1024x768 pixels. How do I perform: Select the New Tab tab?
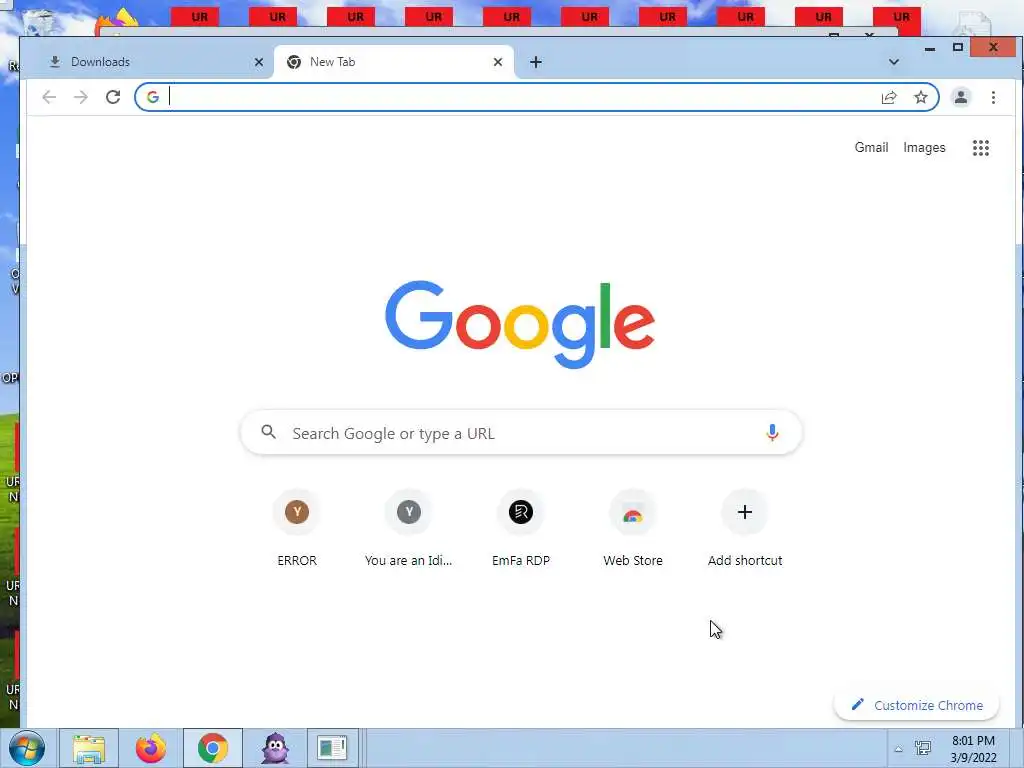coord(392,62)
